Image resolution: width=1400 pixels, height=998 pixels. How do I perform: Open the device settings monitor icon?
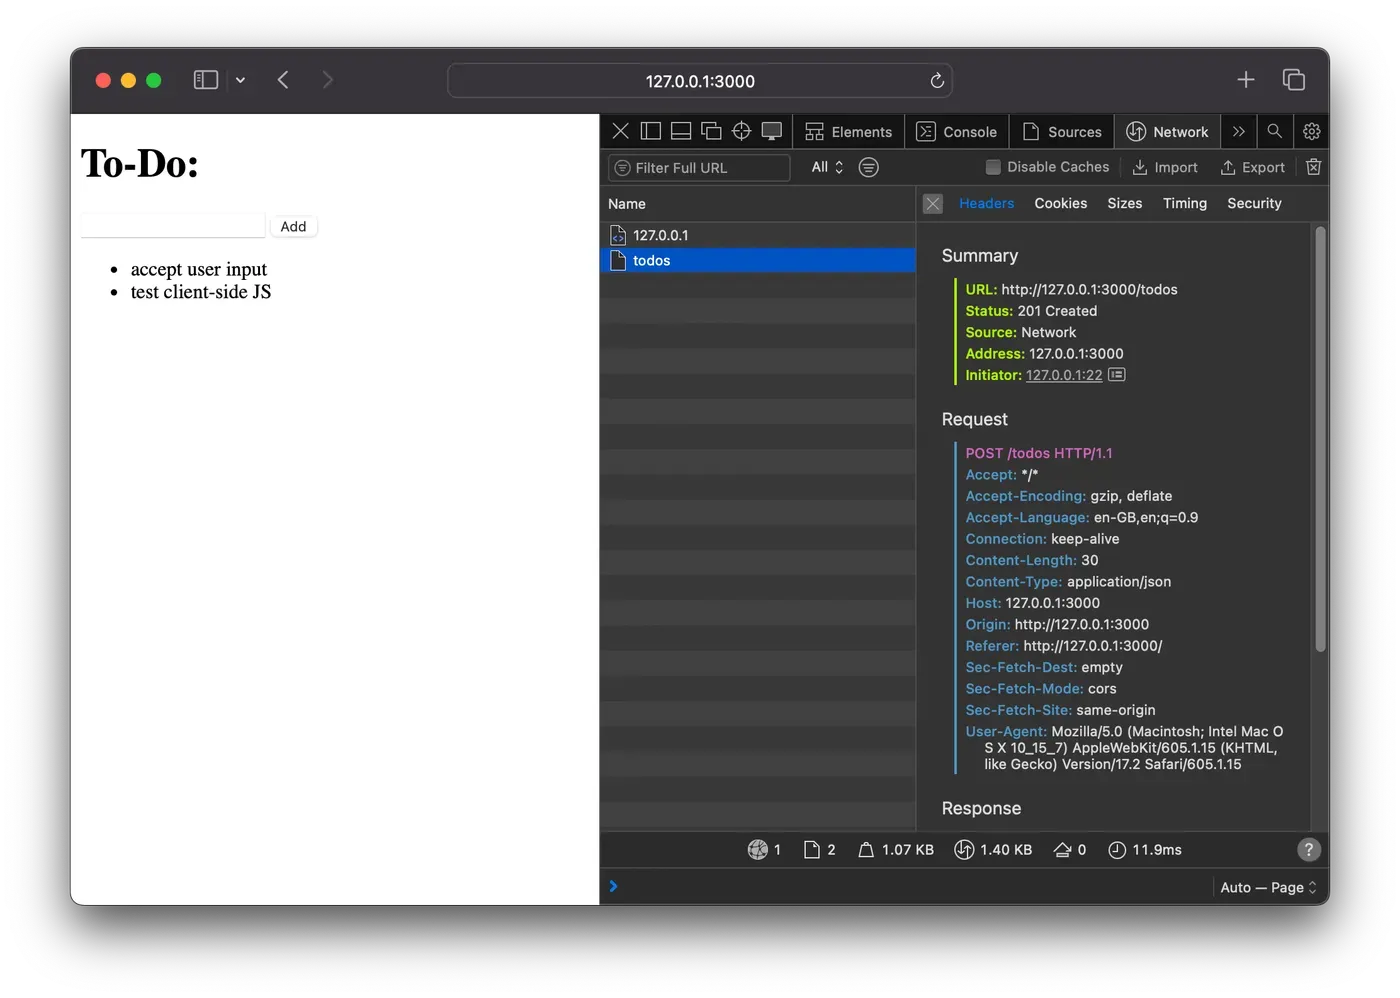coord(772,131)
